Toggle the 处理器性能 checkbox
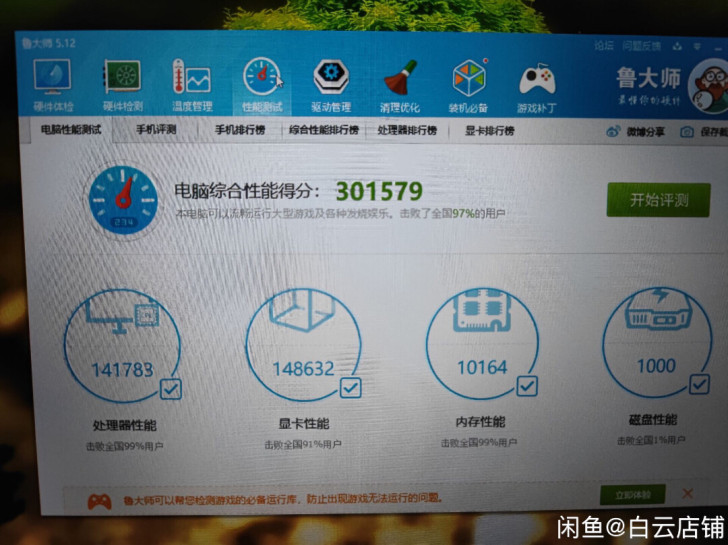728x545 pixels. (x=171, y=389)
